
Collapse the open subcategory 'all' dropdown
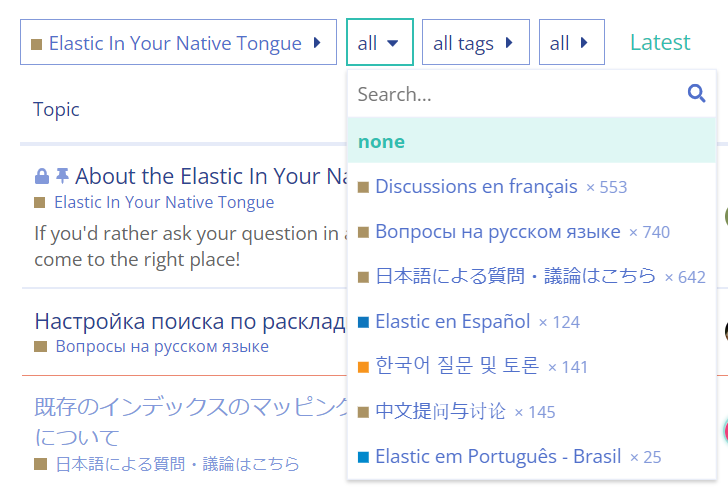tap(379, 43)
